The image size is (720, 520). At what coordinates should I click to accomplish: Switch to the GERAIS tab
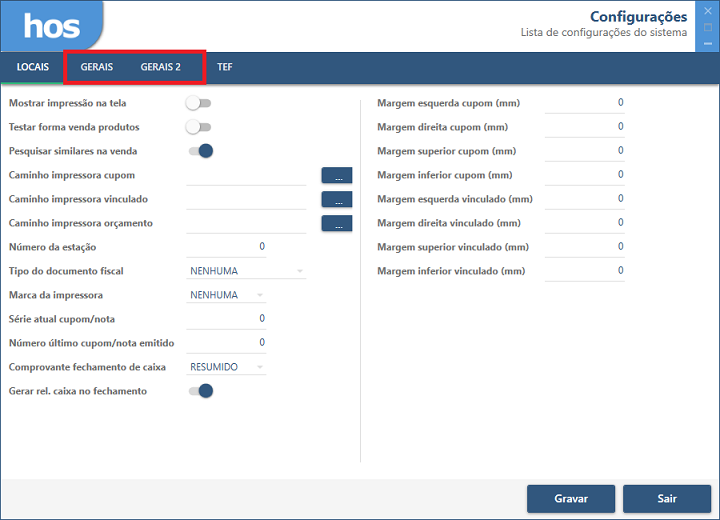(97, 67)
